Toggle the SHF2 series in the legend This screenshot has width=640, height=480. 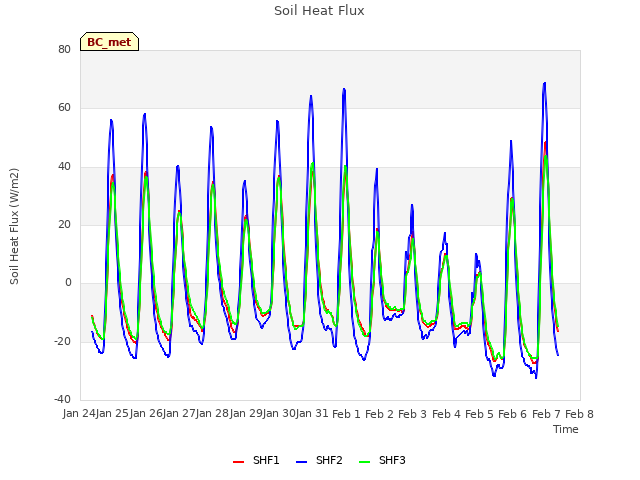[319, 461]
